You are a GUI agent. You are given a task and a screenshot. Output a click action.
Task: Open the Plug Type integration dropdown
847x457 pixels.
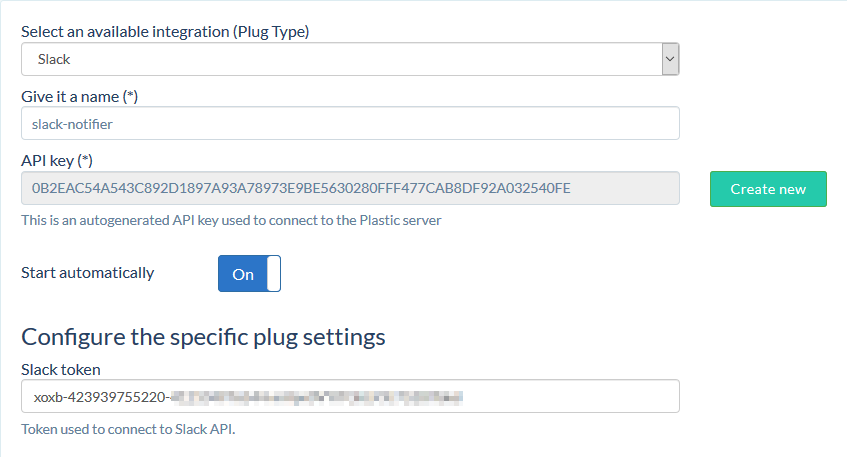[350, 59]
